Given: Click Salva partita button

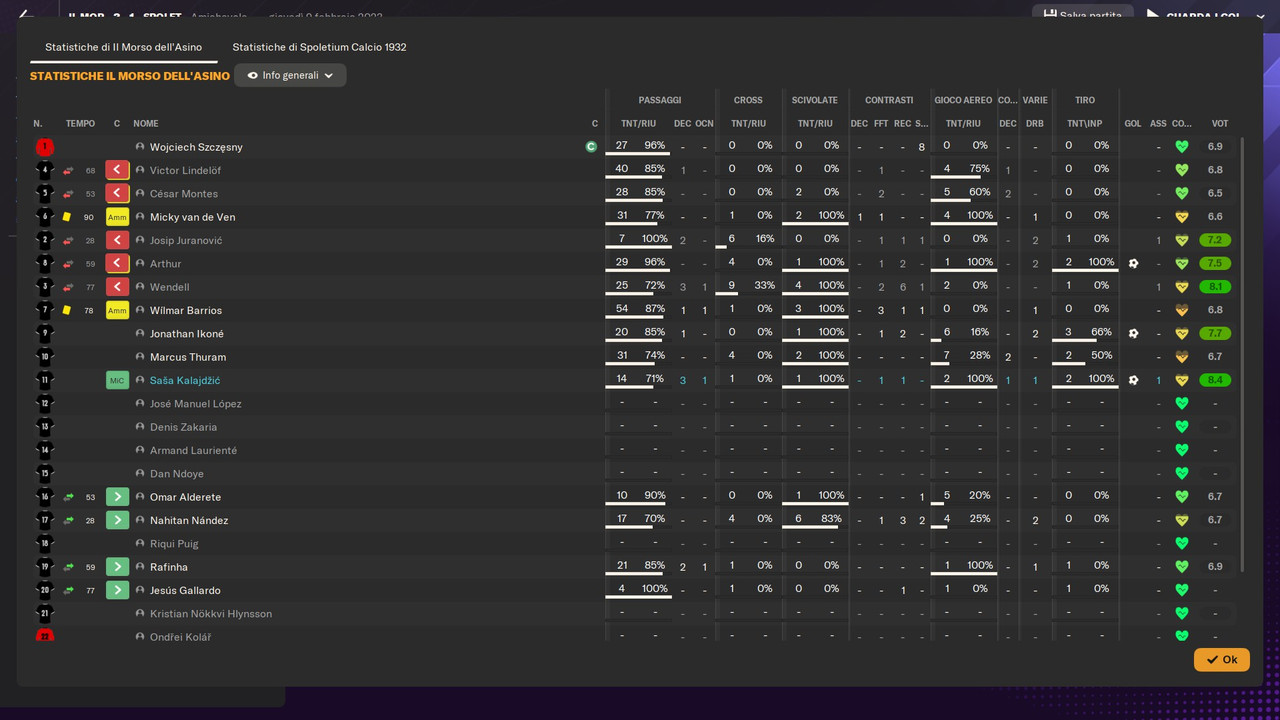Looking at the screenshot, I should coord(1083,15).
